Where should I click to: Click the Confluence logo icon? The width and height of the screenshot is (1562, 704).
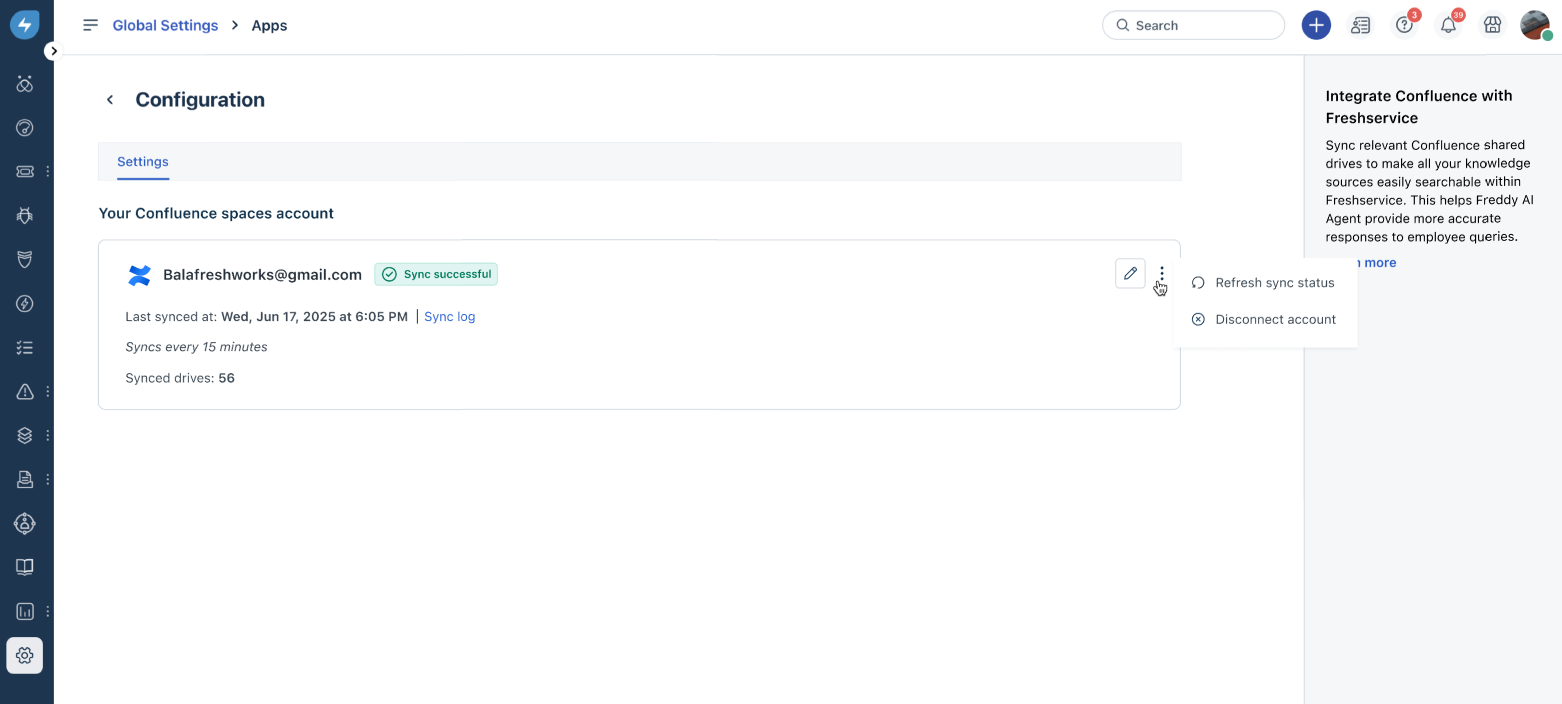tap(140, 275)
